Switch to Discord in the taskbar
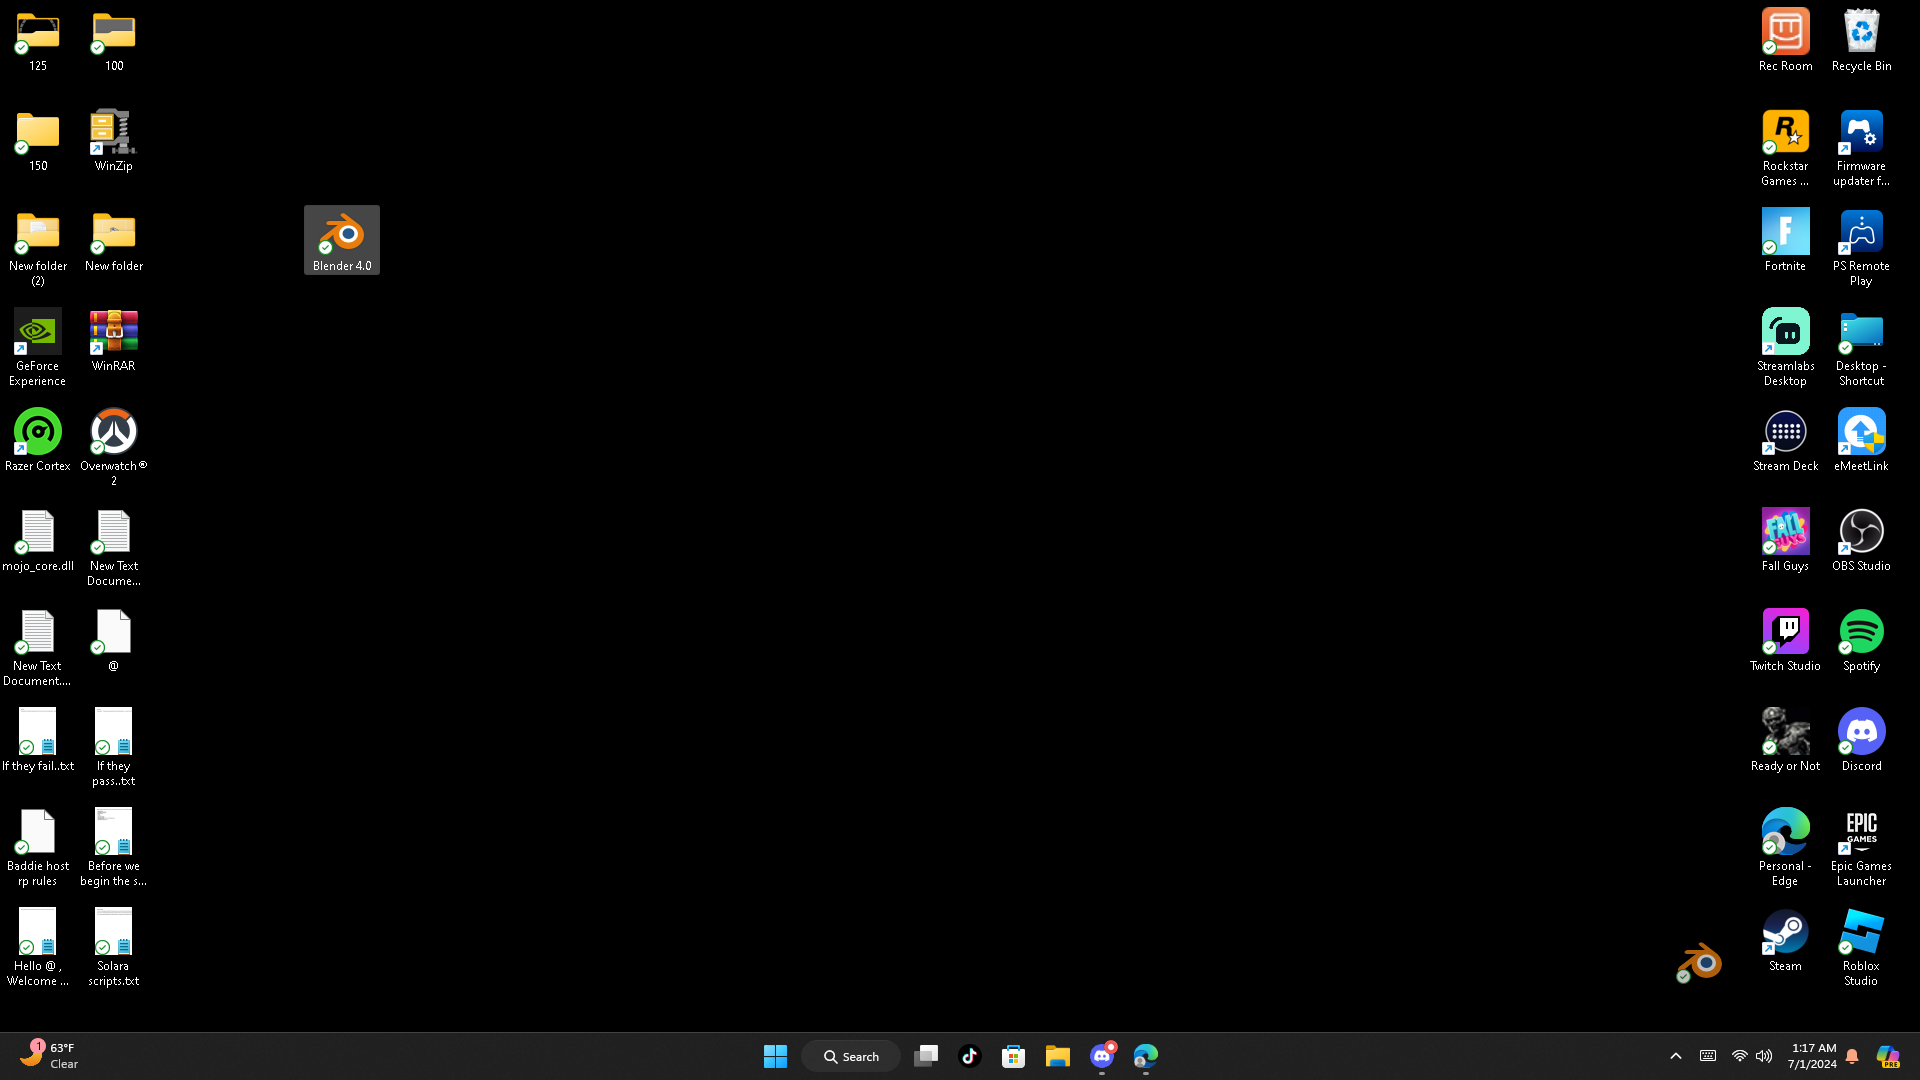This screenshot has height=1080, width=1920. pyautogui.click(x=1102, y=1056)
